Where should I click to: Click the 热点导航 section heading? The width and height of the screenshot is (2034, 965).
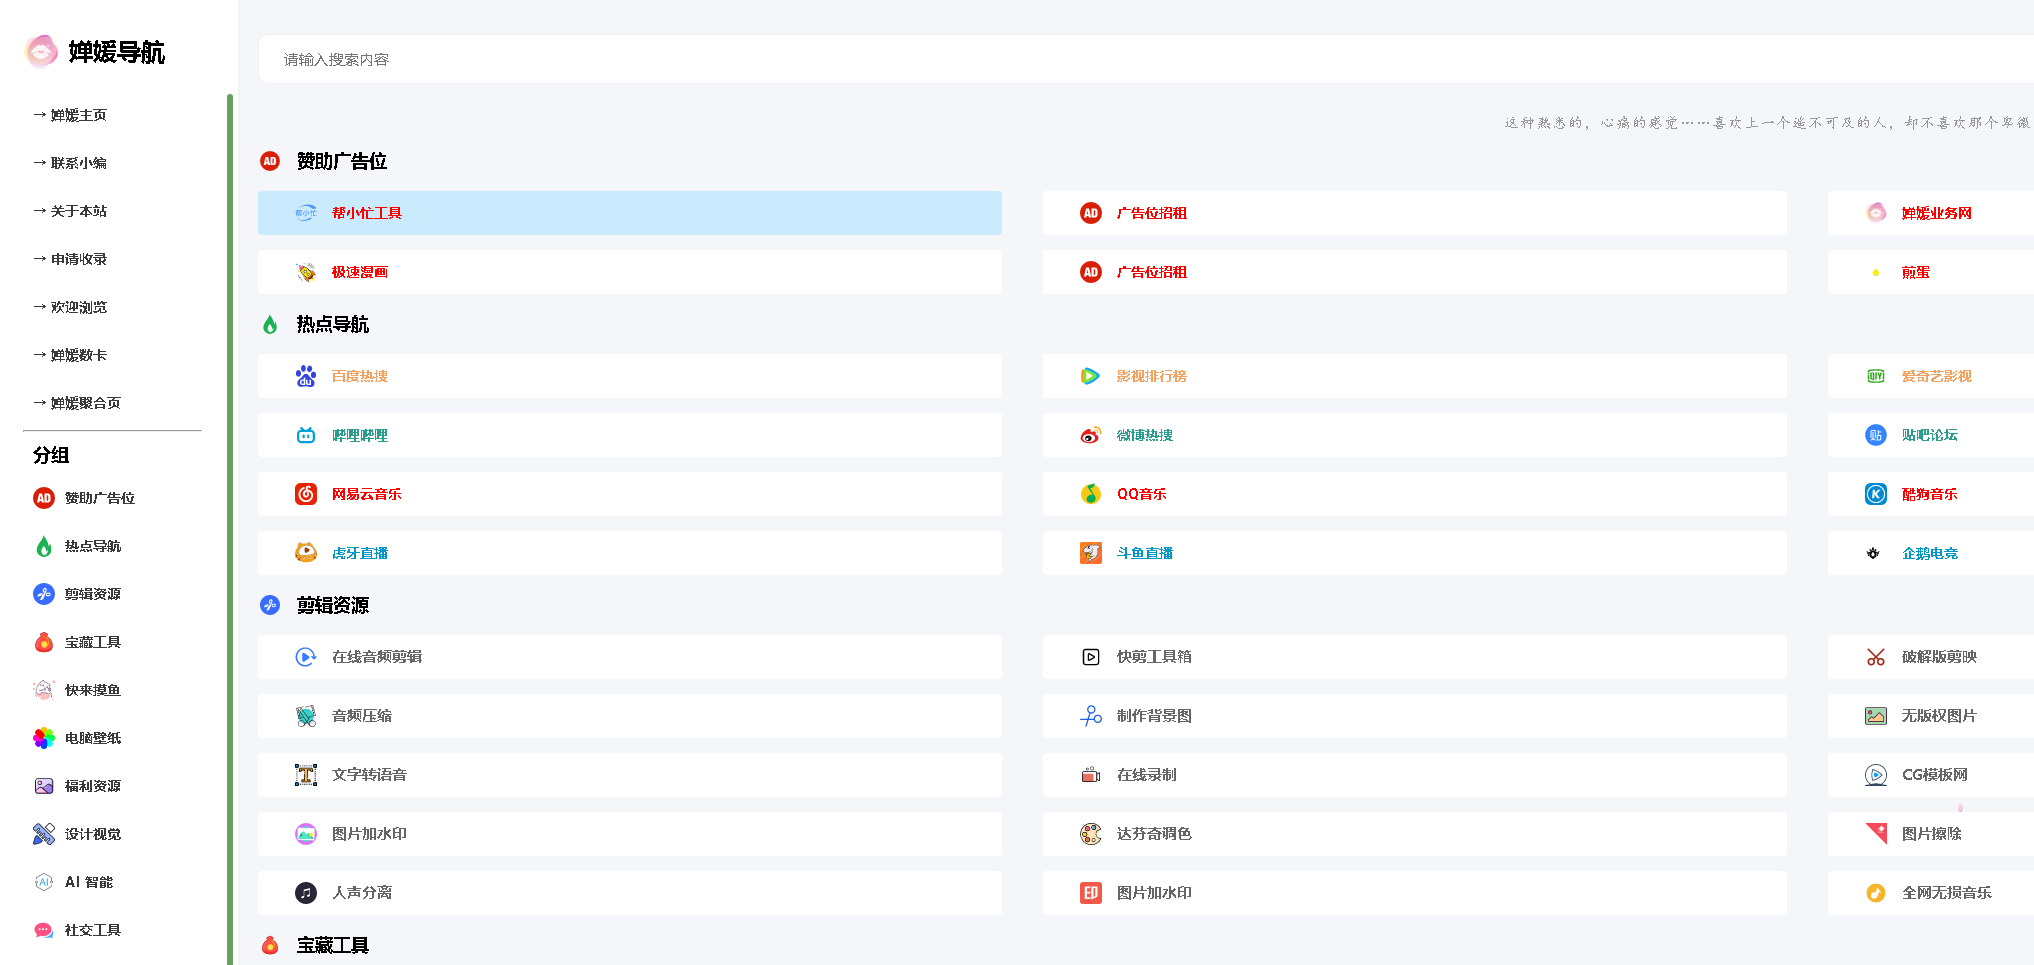coord(333,324)
